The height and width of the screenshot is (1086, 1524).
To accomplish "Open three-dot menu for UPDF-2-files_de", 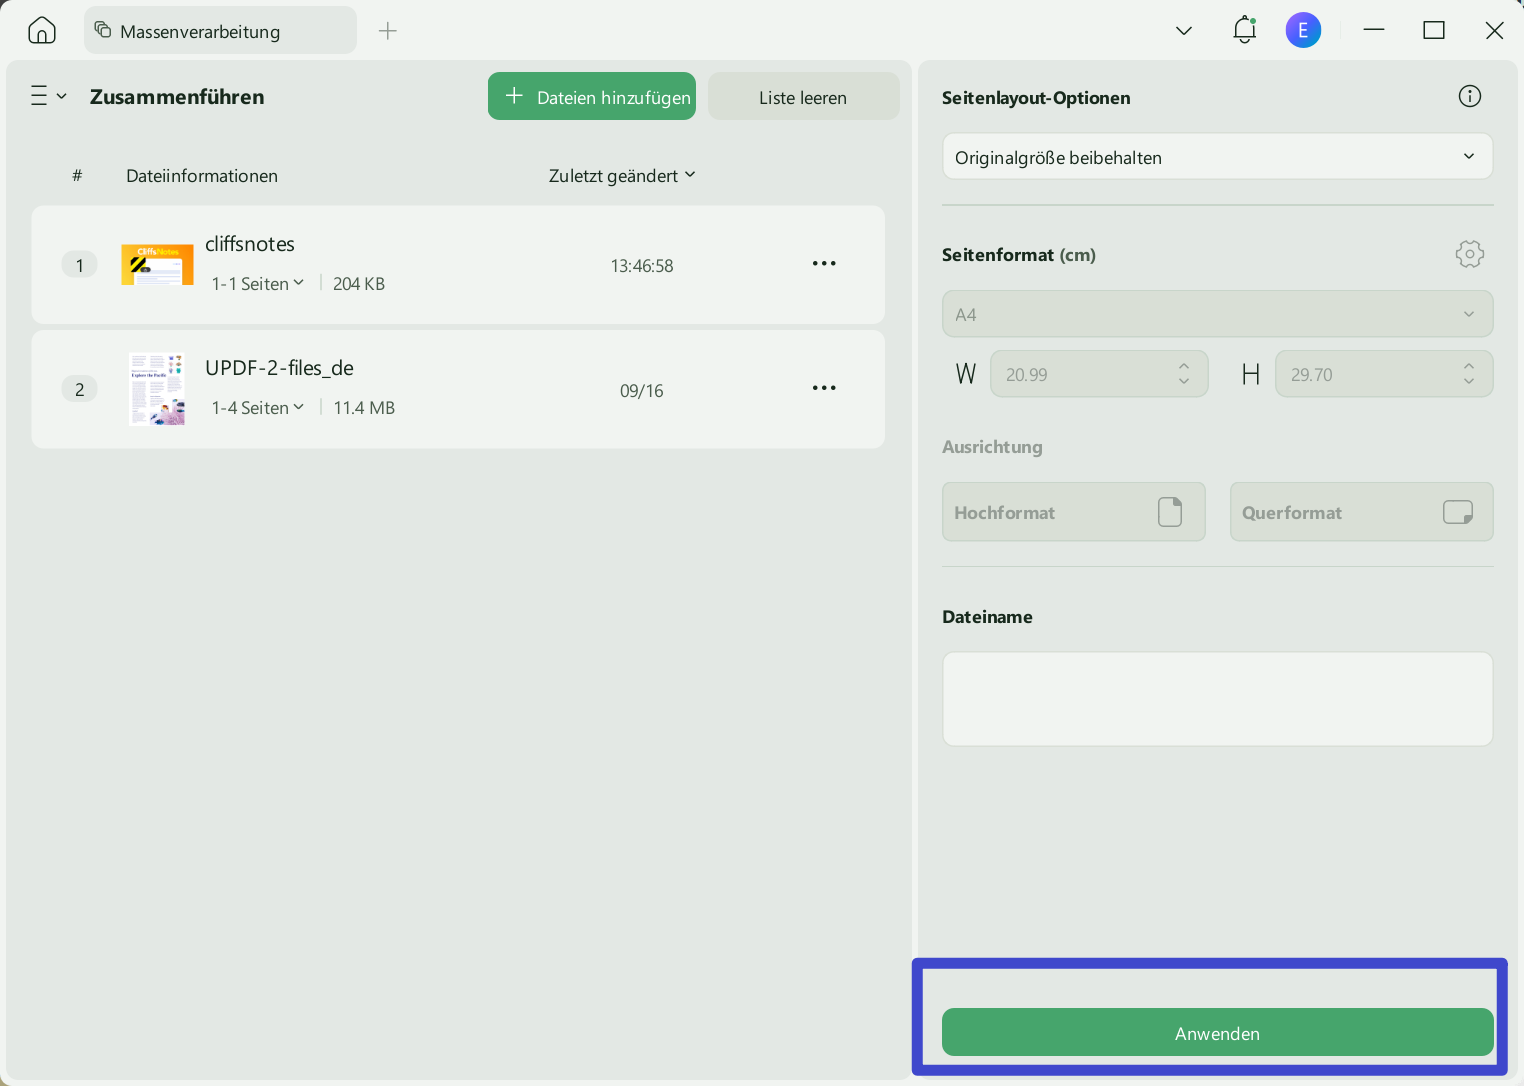I will pos(824,388).
